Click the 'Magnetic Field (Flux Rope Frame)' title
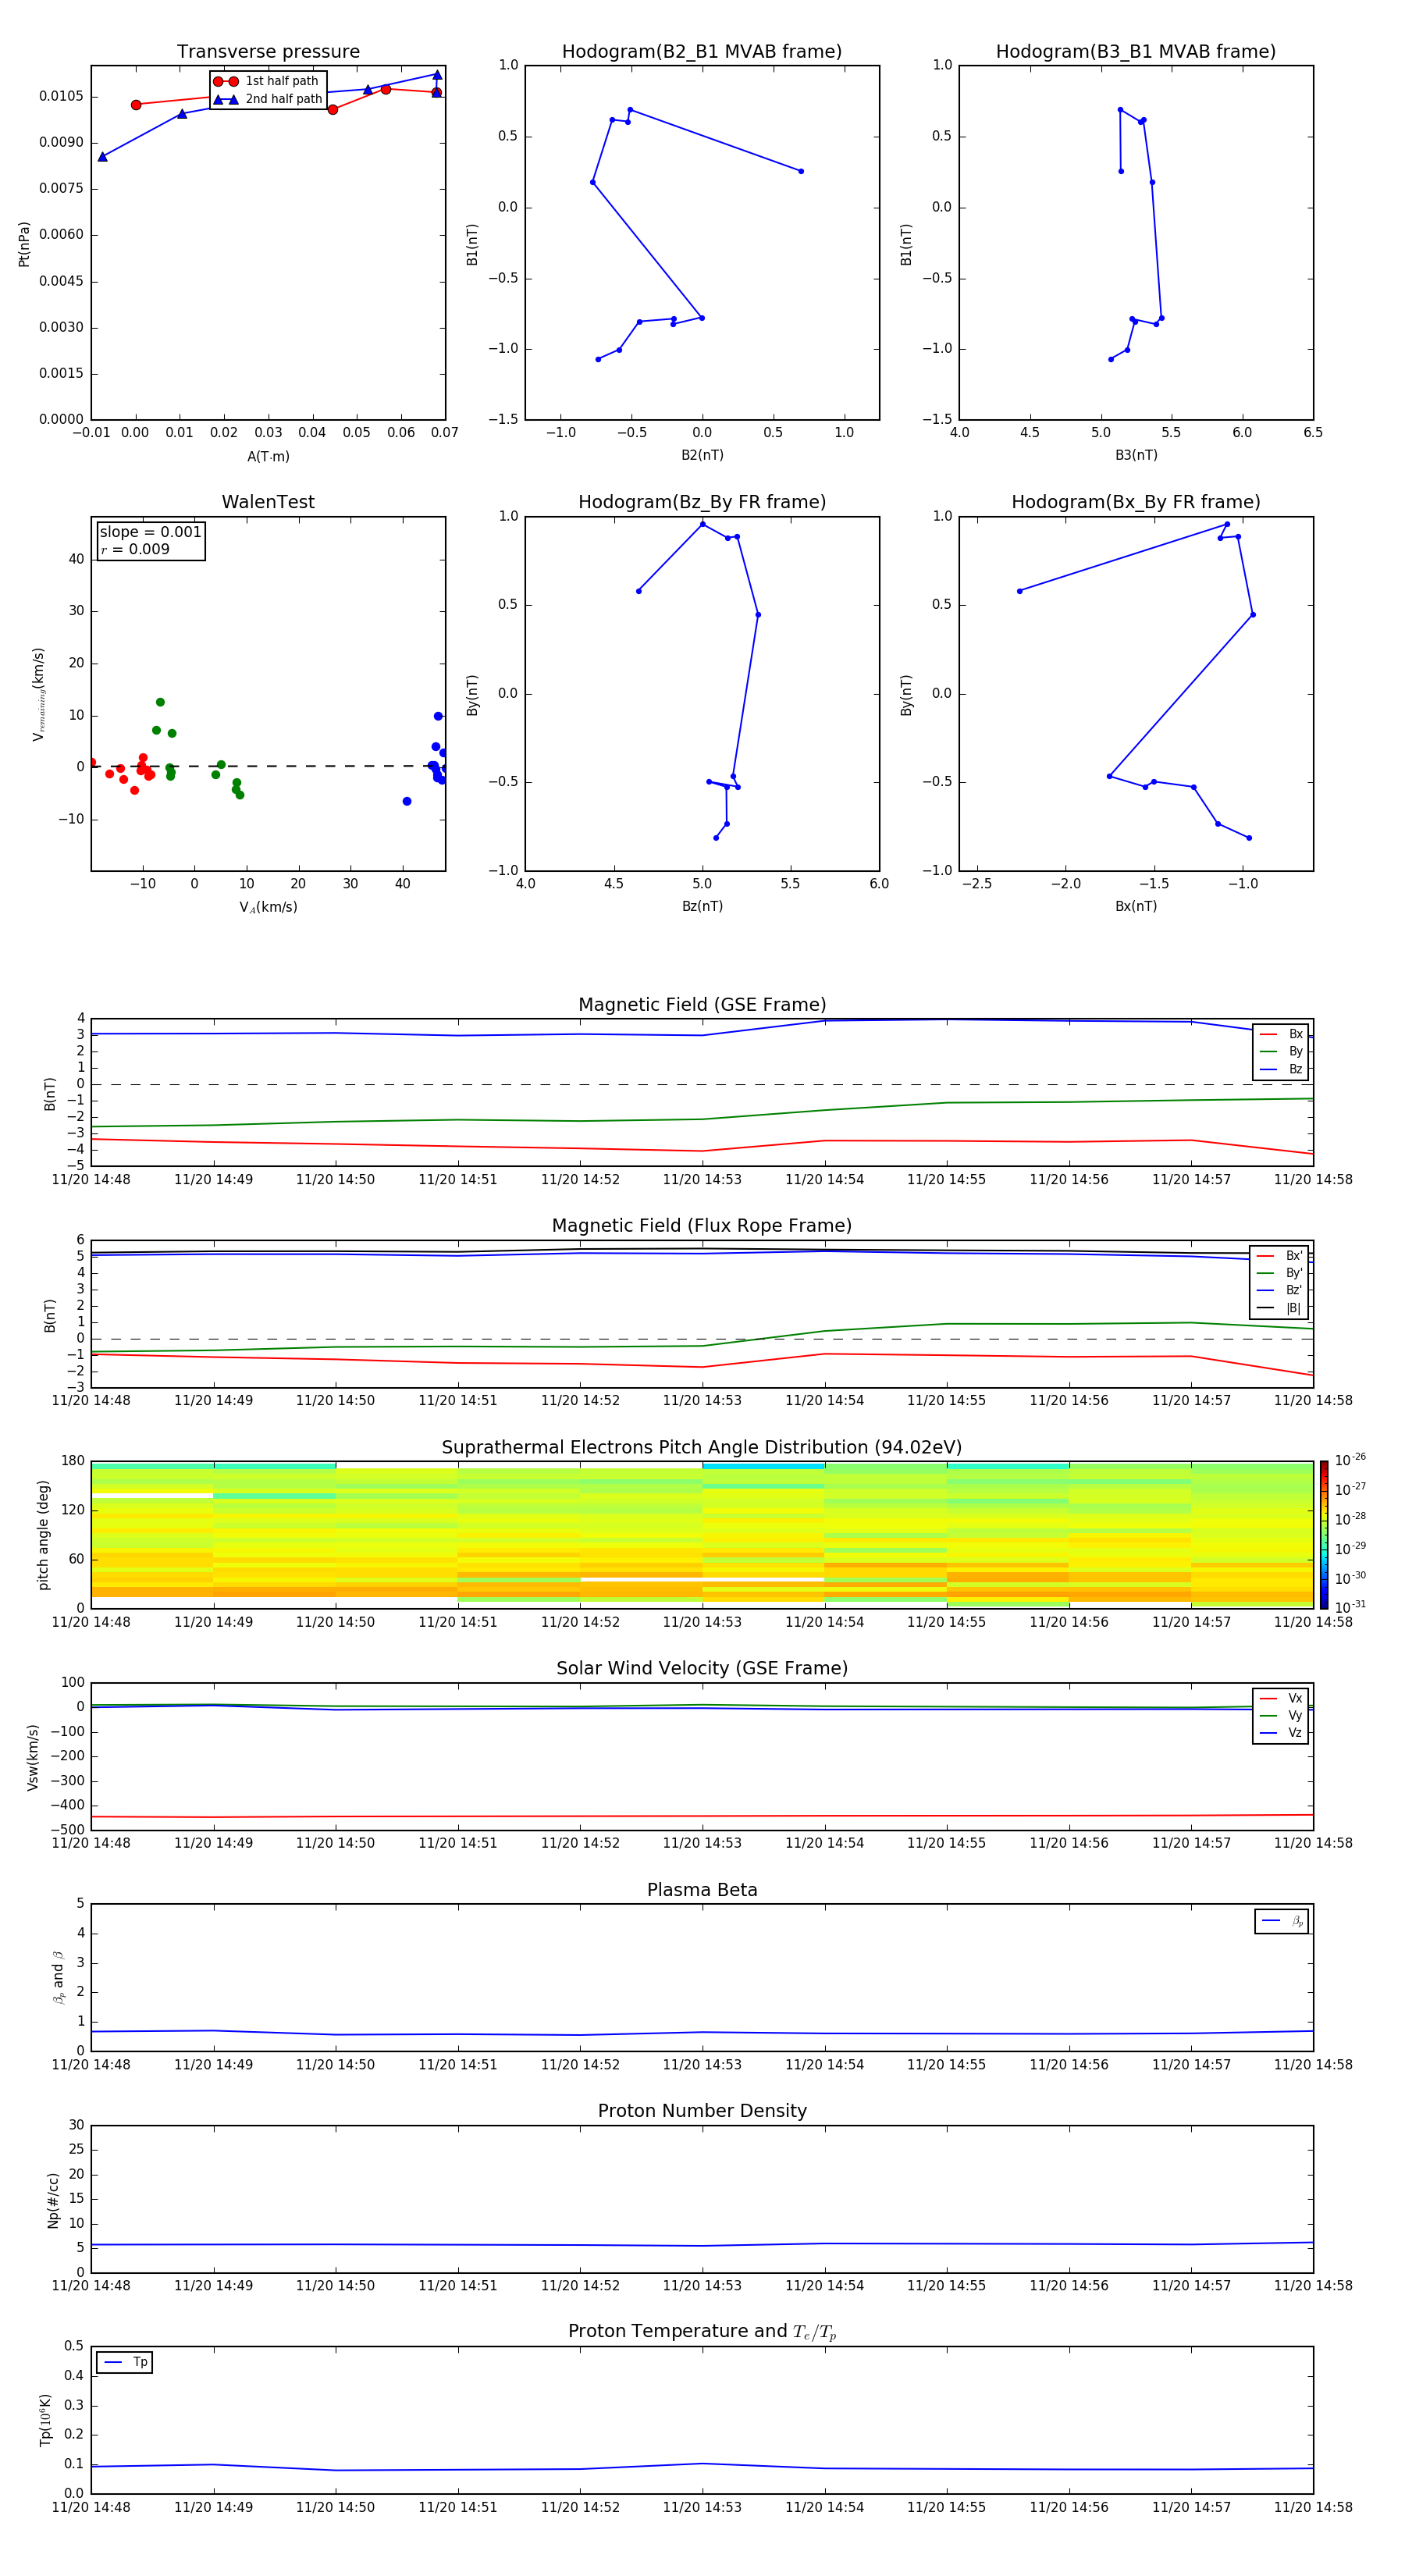This screenshot has height=2576, width=1405. (702, 1226)
